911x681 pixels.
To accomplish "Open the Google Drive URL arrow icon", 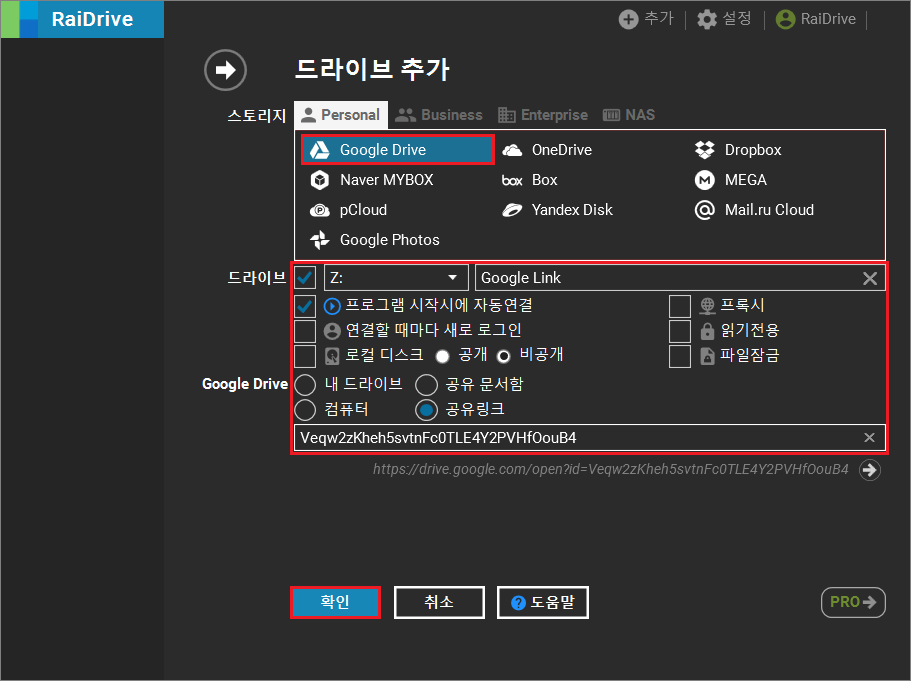I will pyautogui.click(x=870, y=470).
